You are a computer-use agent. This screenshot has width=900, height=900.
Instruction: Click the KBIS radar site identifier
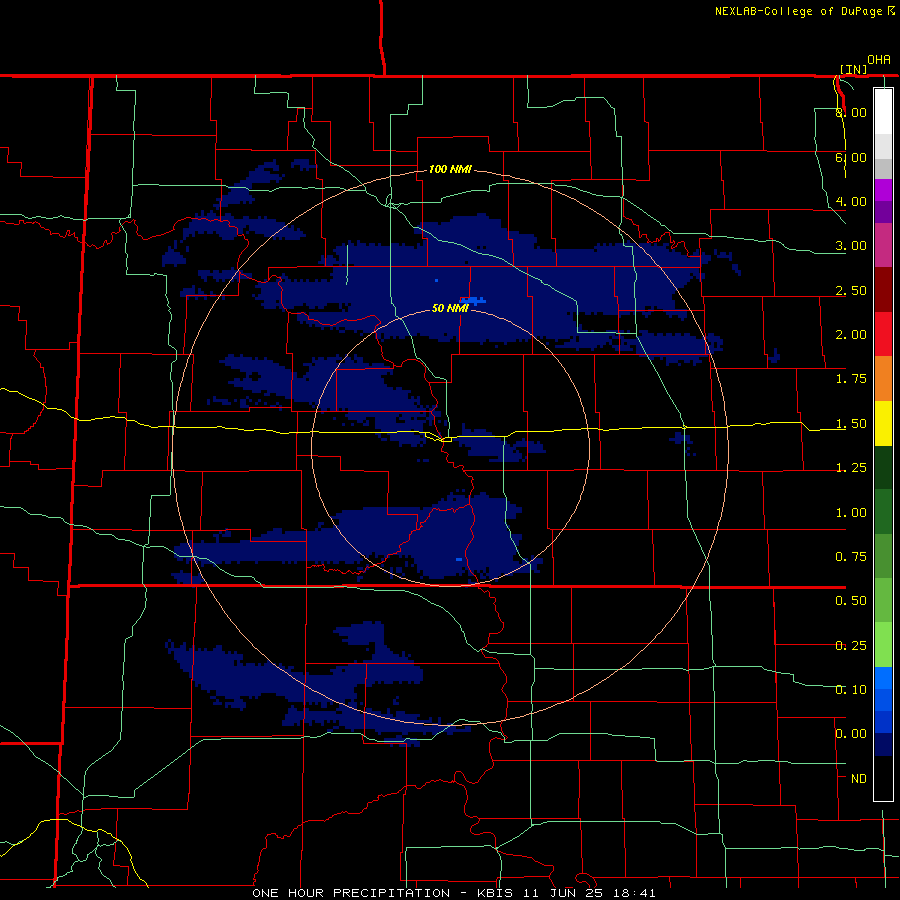click(497, 893)
